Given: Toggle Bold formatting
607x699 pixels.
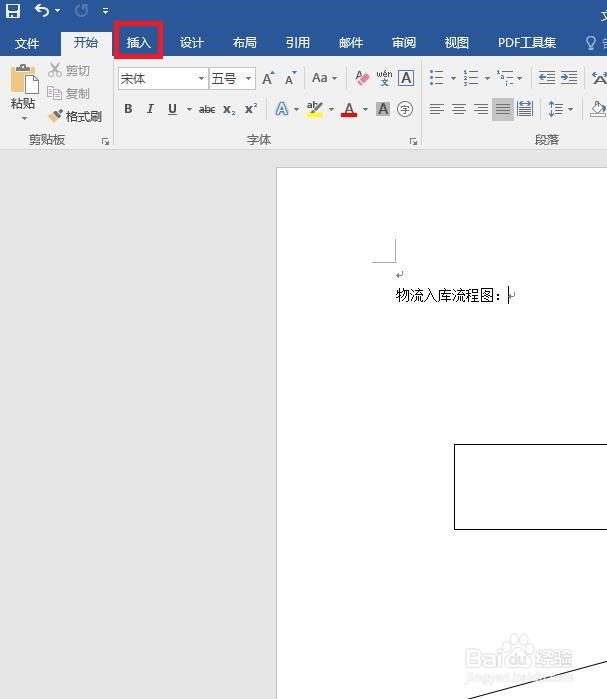Looking at the screenshot, I should click(128, 109).
